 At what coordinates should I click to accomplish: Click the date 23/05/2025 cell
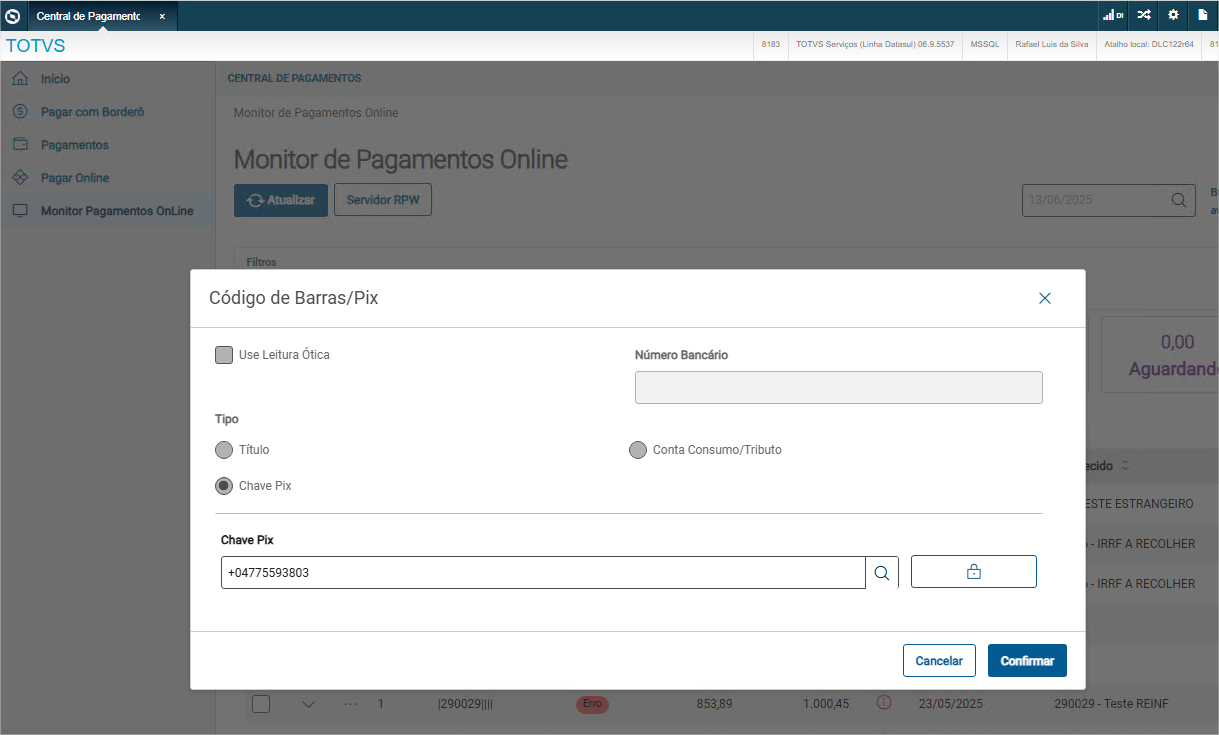[951, 704]
